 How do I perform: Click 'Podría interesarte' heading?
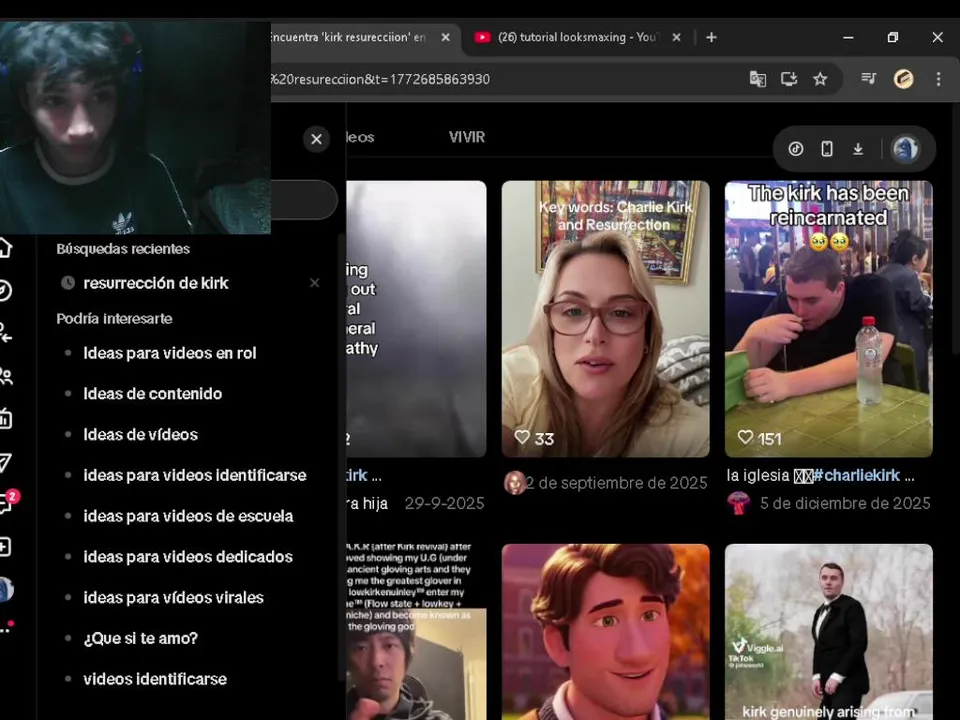pos(114,318)
